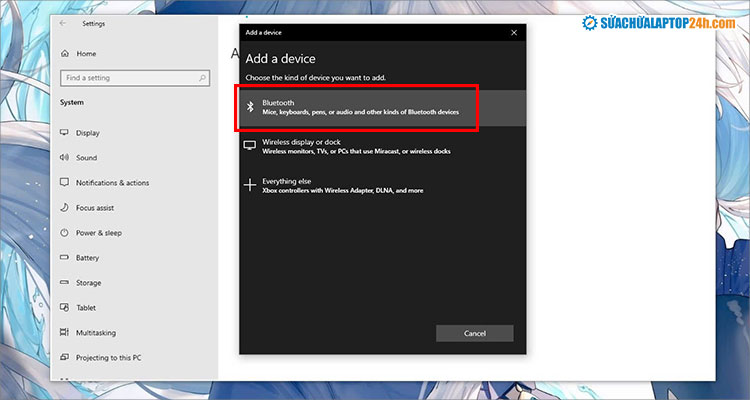Click the Wireless display monitor icon
750x400 pixels.
coord(250,146)
